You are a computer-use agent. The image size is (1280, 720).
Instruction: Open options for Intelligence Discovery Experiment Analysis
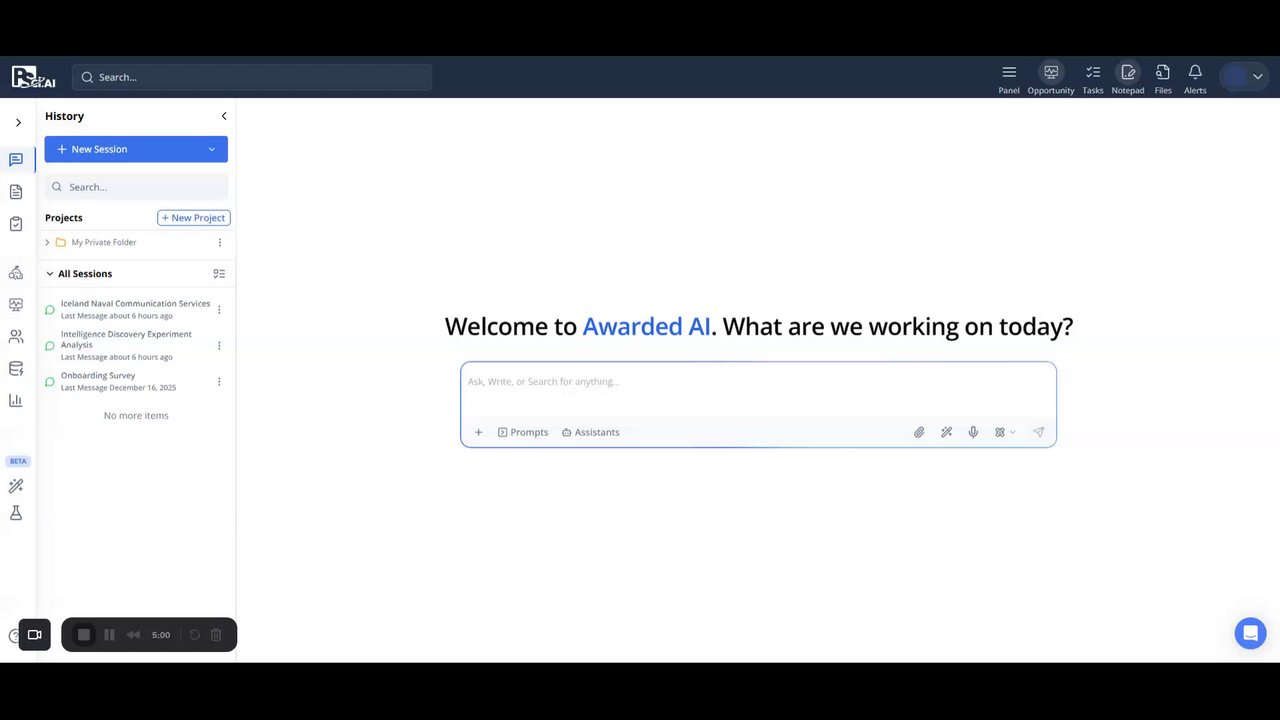point(220,346)
